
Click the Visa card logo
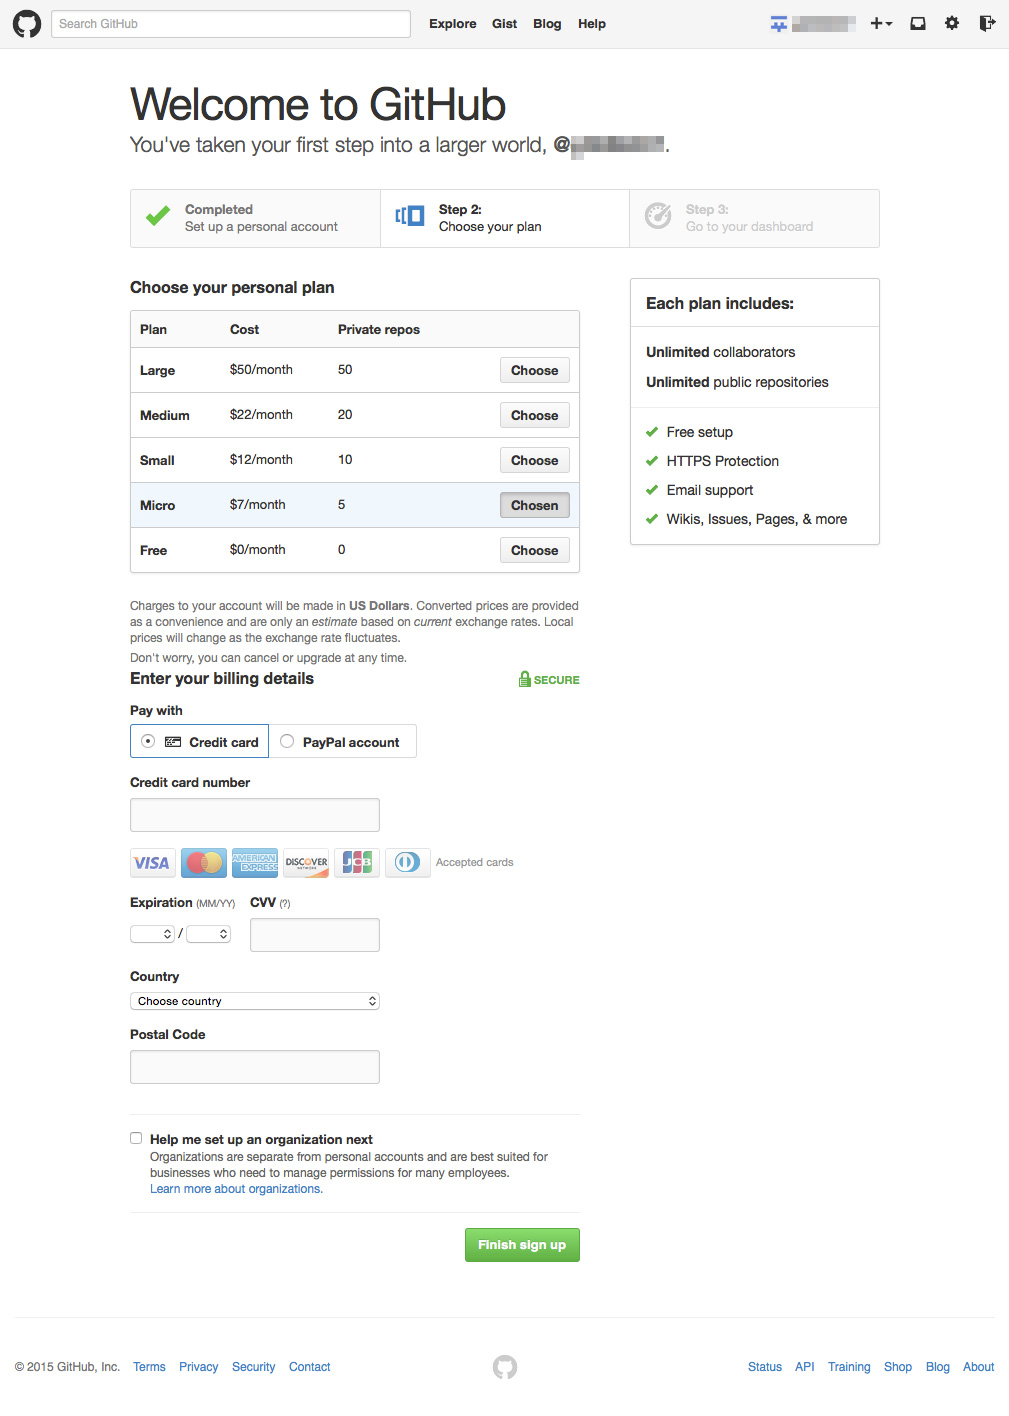tap(152, 863)
